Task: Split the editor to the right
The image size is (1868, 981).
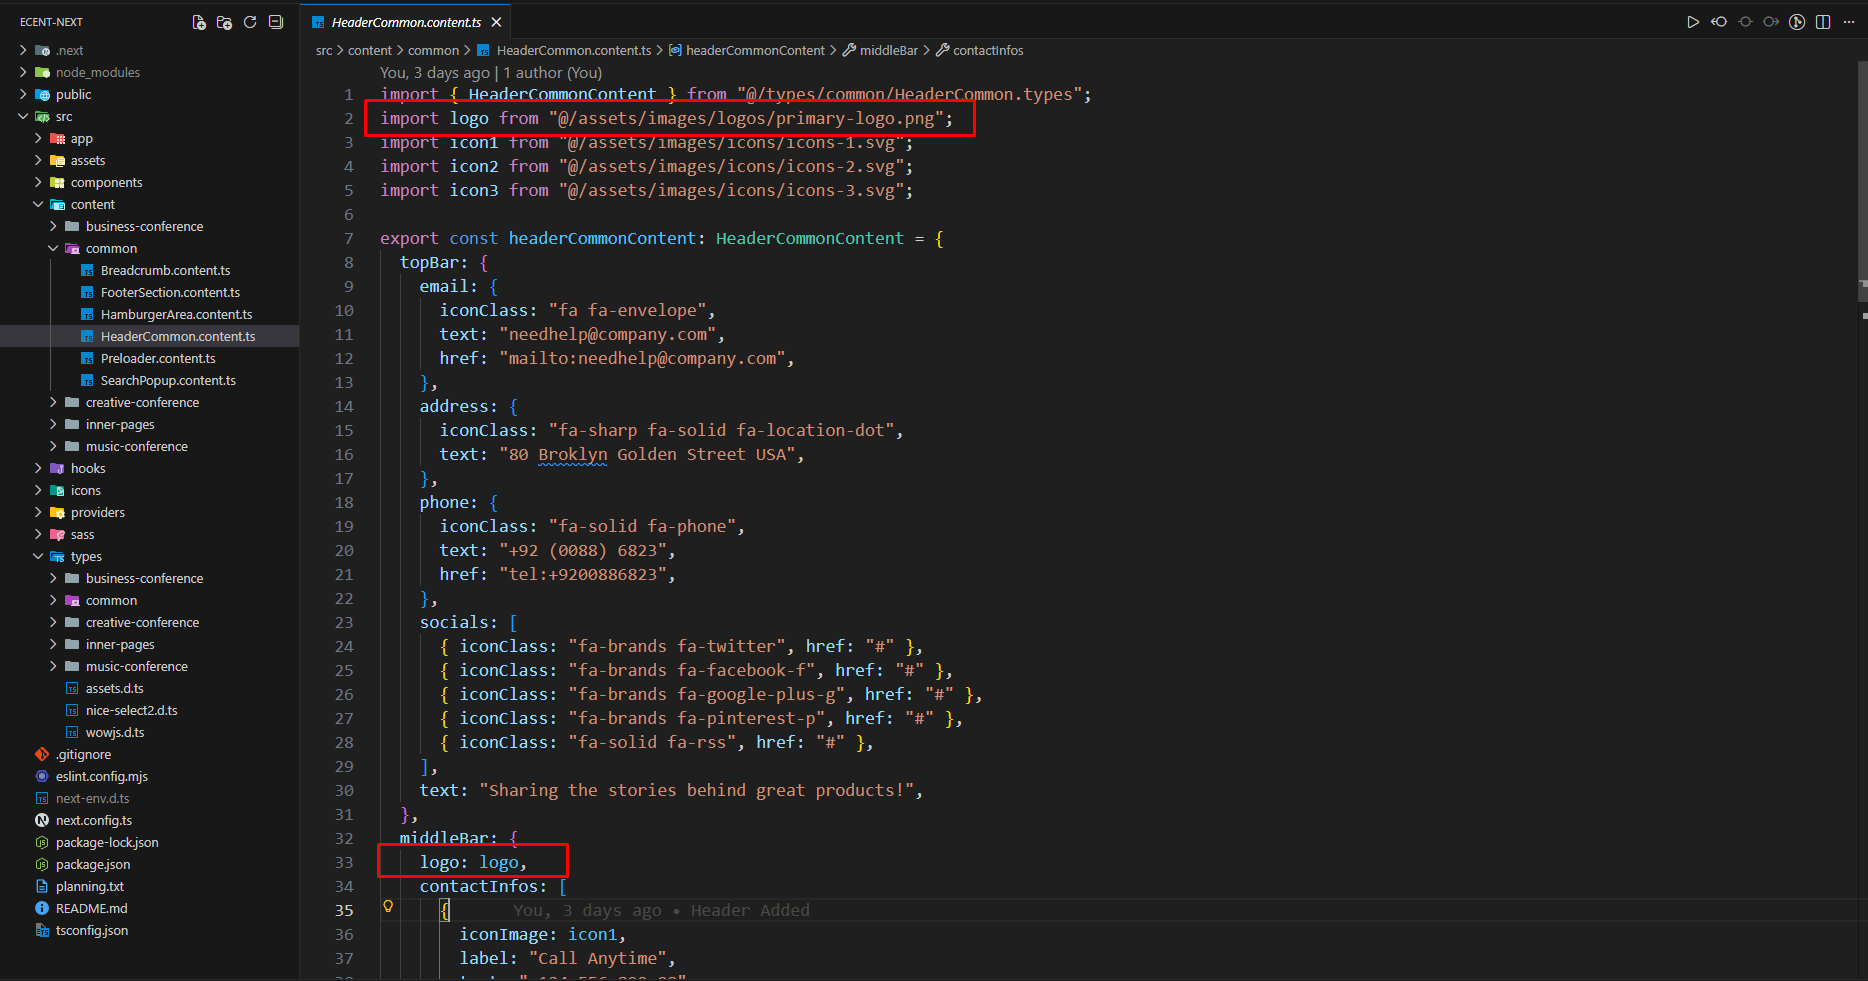Action: [1823, 22]
